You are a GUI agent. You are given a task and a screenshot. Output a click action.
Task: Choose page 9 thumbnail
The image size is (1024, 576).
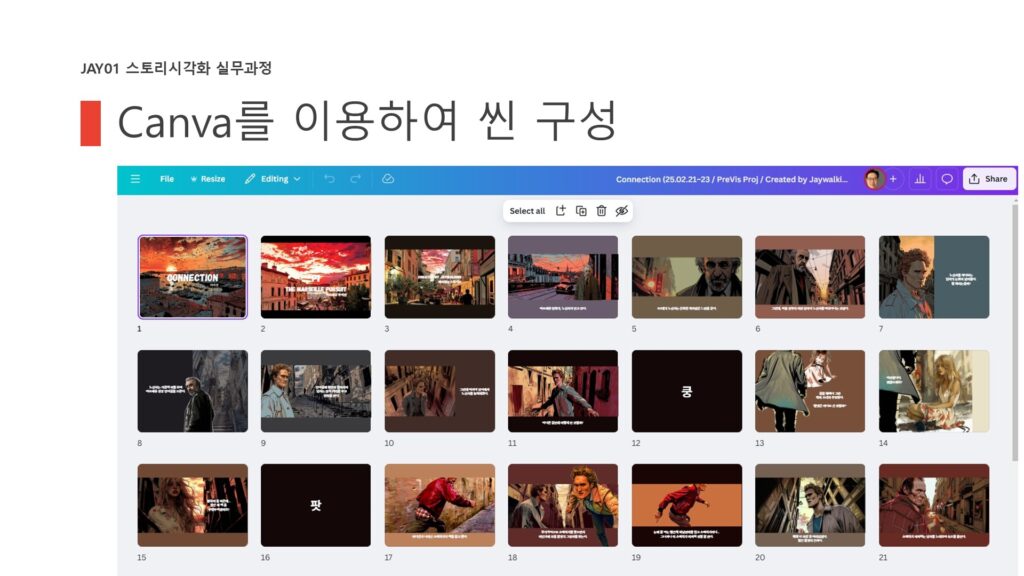[315, 391]
